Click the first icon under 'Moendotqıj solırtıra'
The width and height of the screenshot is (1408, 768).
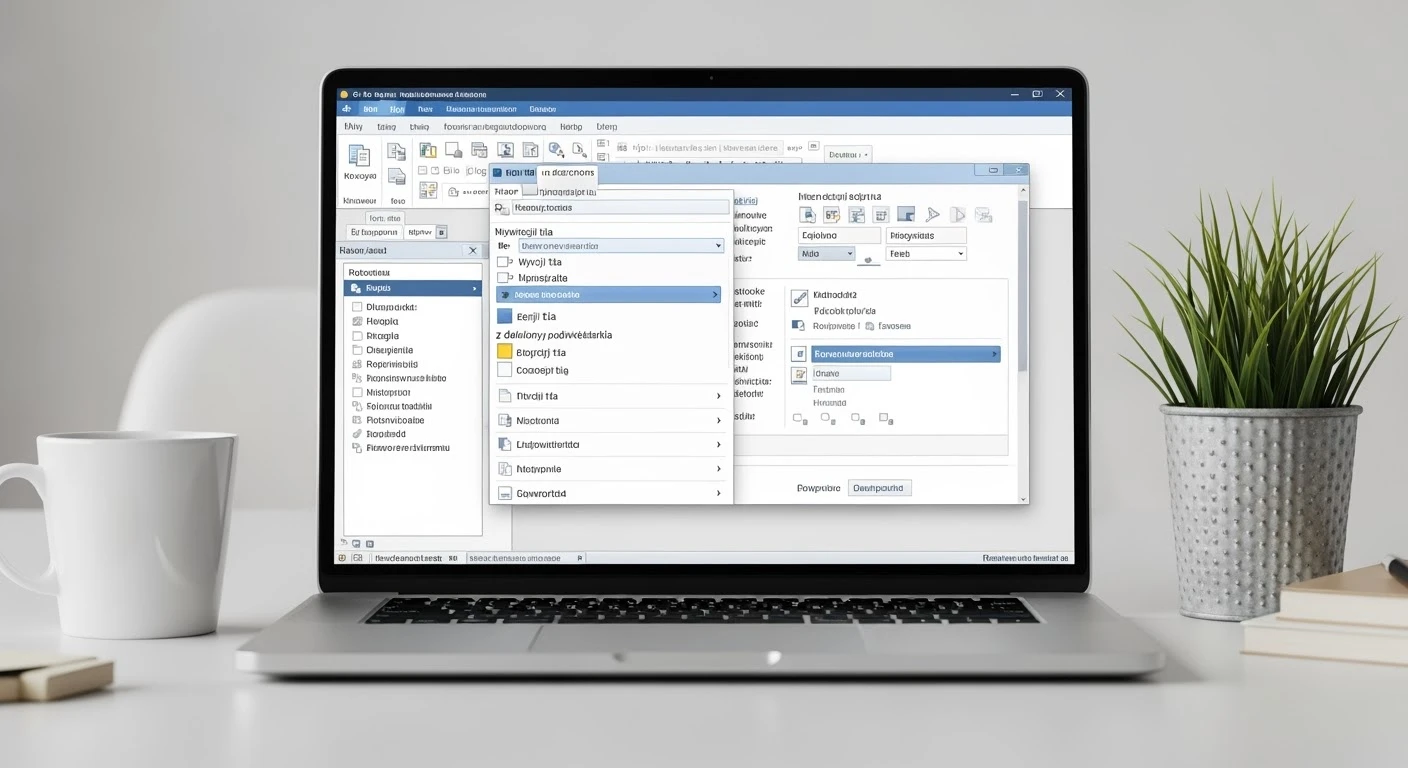(808, 214)
